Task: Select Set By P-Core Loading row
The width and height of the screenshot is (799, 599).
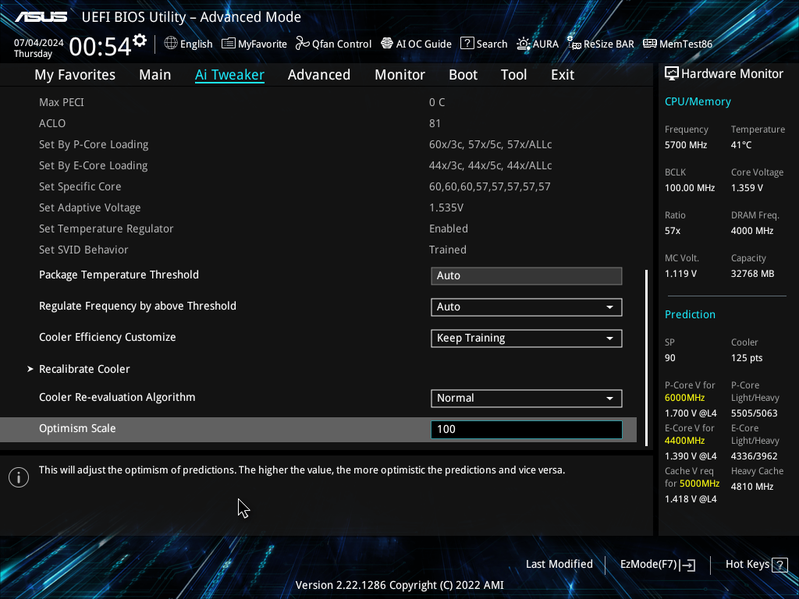Action: point(318,145)
